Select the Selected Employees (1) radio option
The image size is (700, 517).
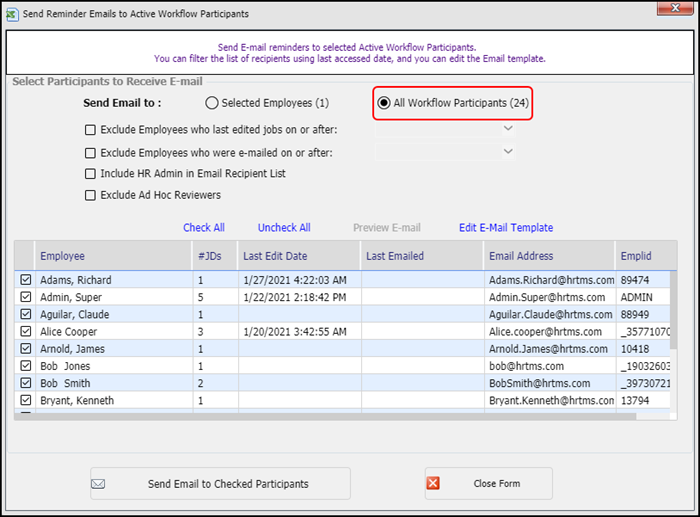coord(211,103)
